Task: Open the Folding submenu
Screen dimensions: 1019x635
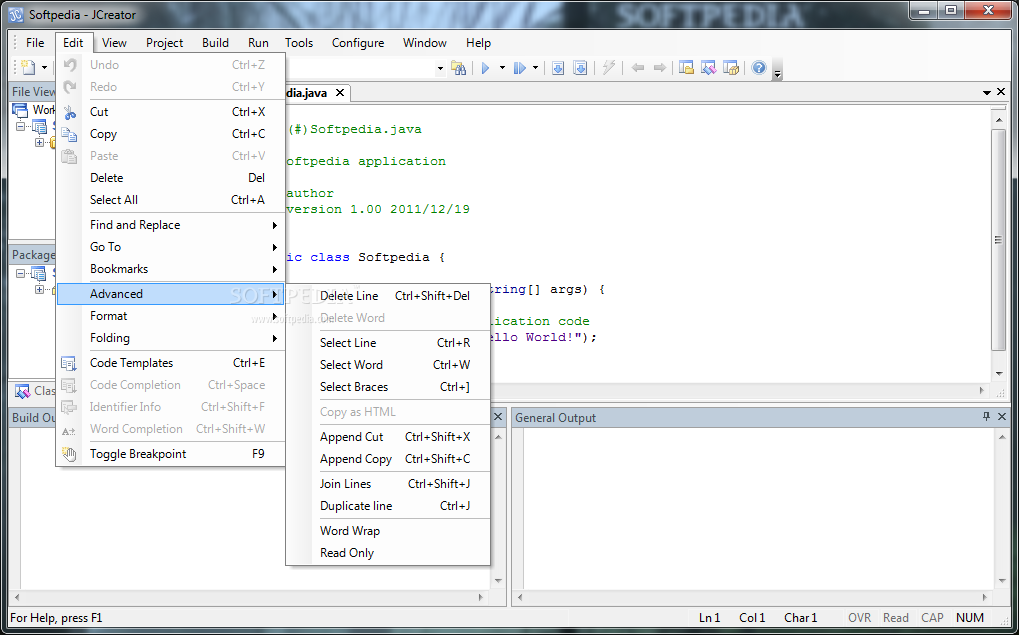Action: 171,338
